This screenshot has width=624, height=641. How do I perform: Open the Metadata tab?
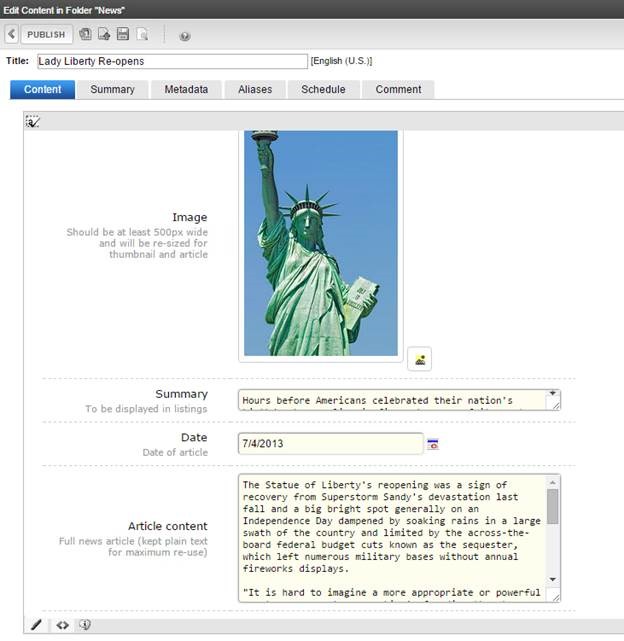tap(185, 89)
